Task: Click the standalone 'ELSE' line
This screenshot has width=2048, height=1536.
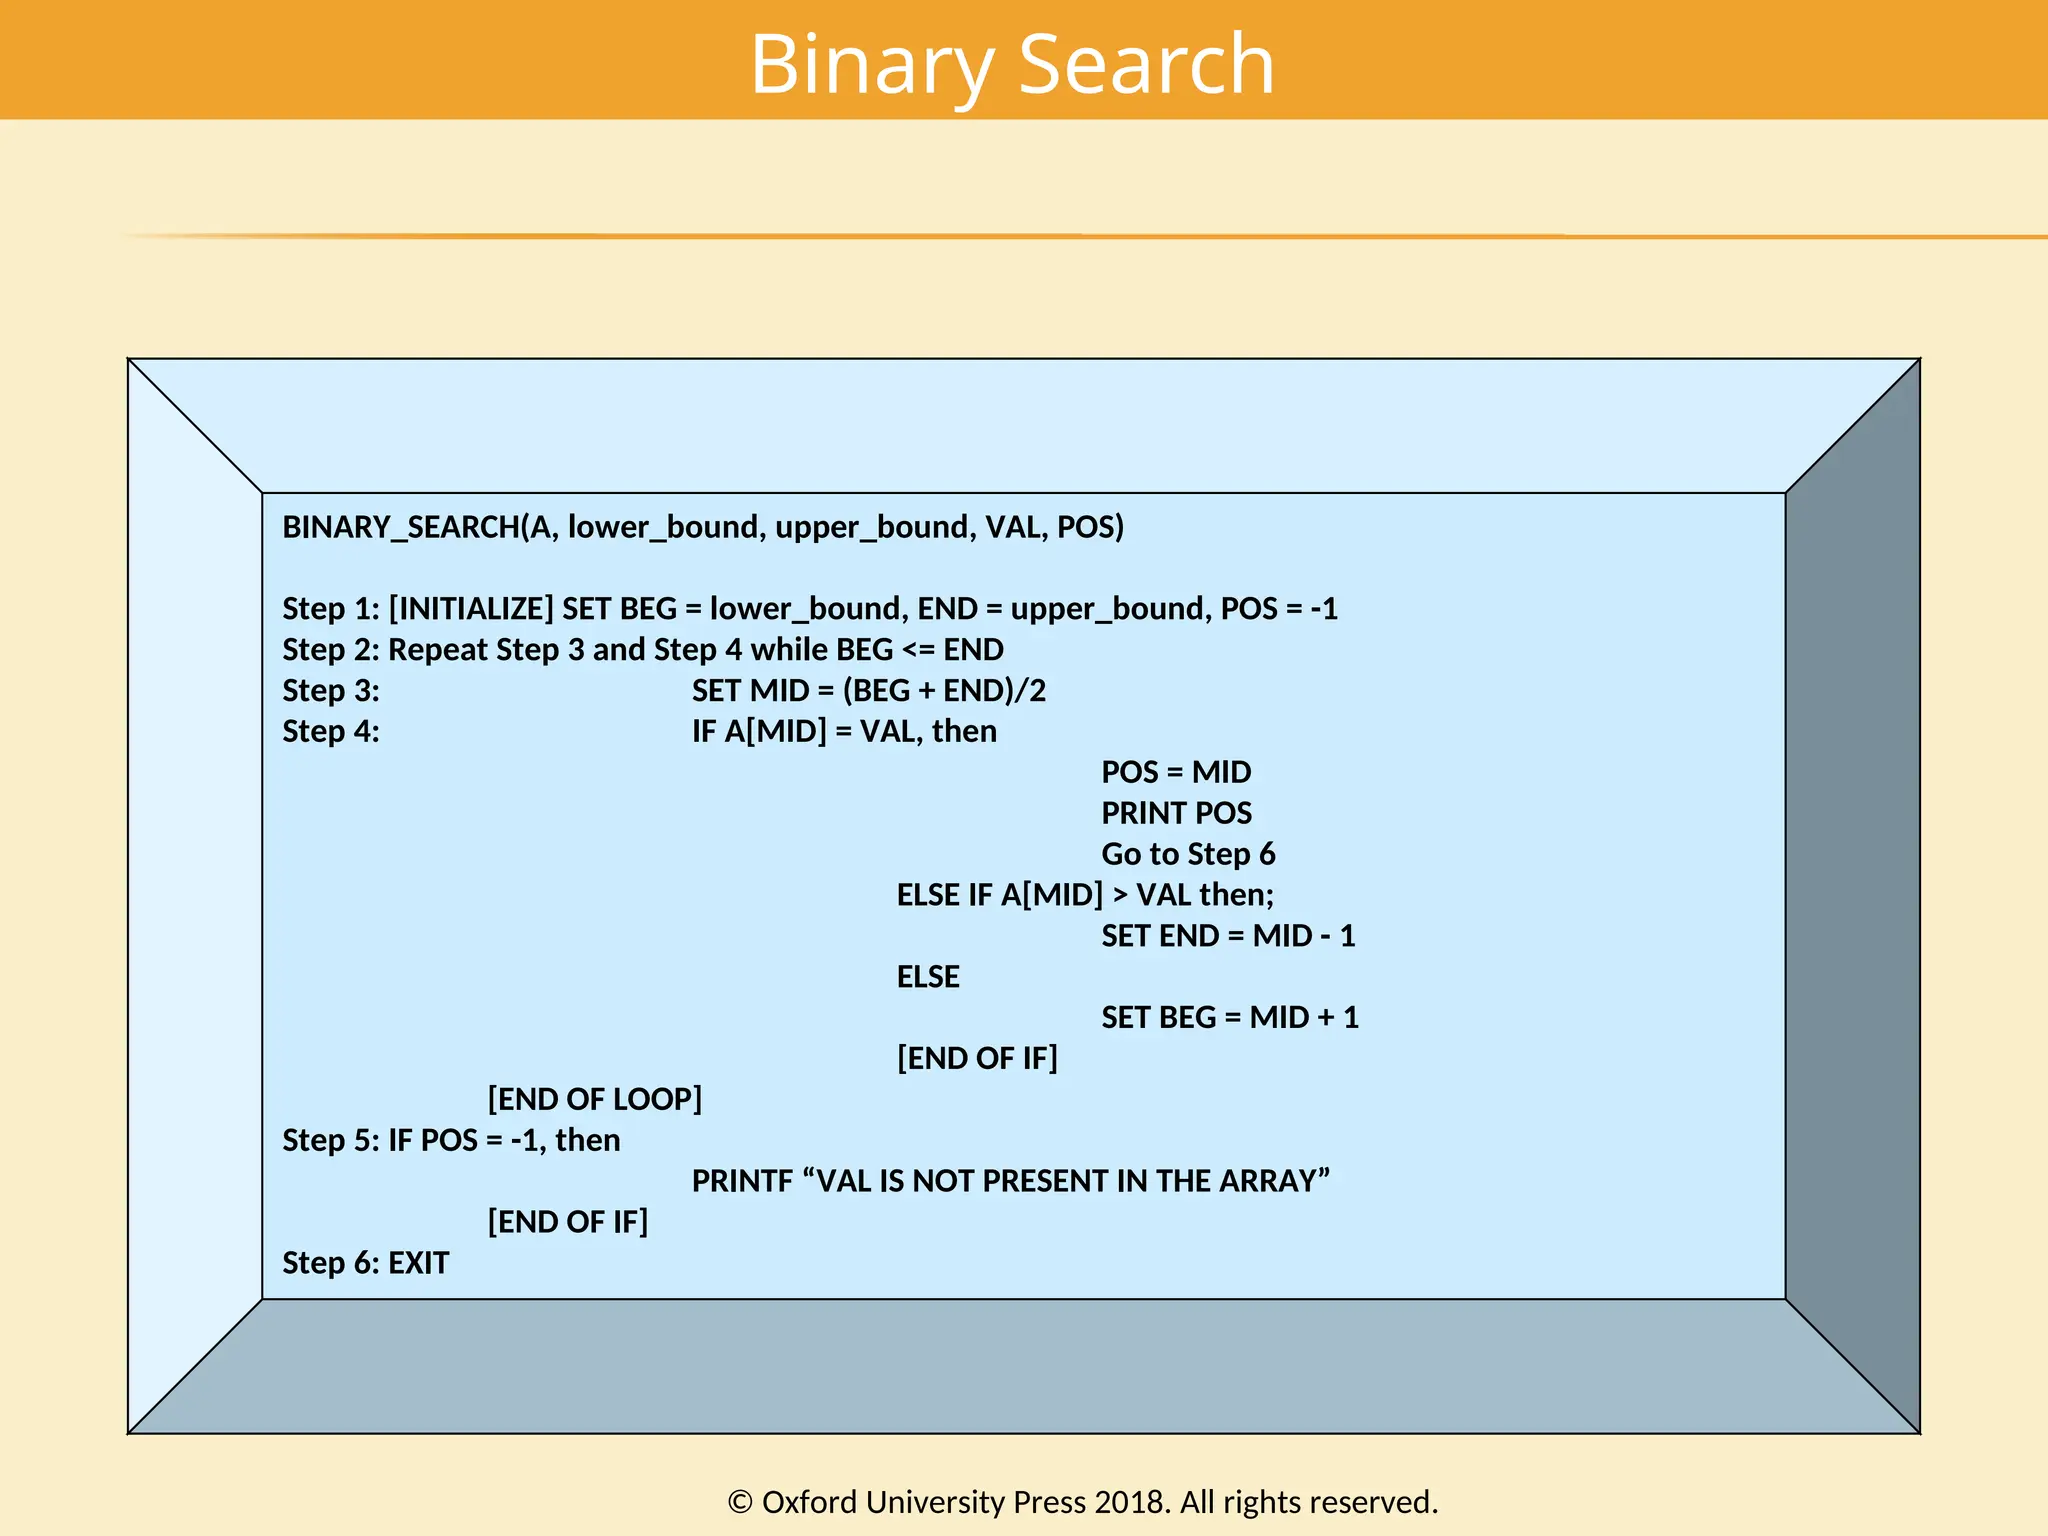Action: tap(928, 977)
